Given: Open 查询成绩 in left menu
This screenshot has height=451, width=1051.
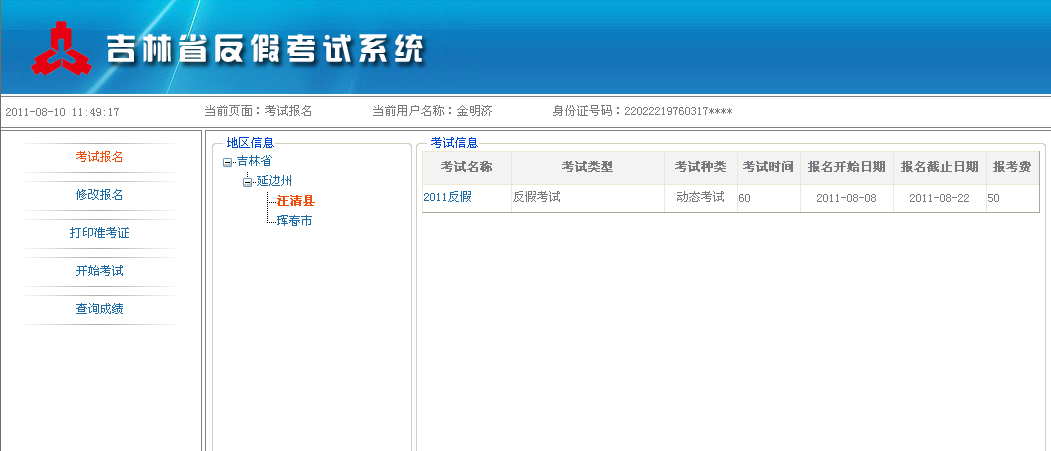Looking at the screenshot, I should [99, 310].
